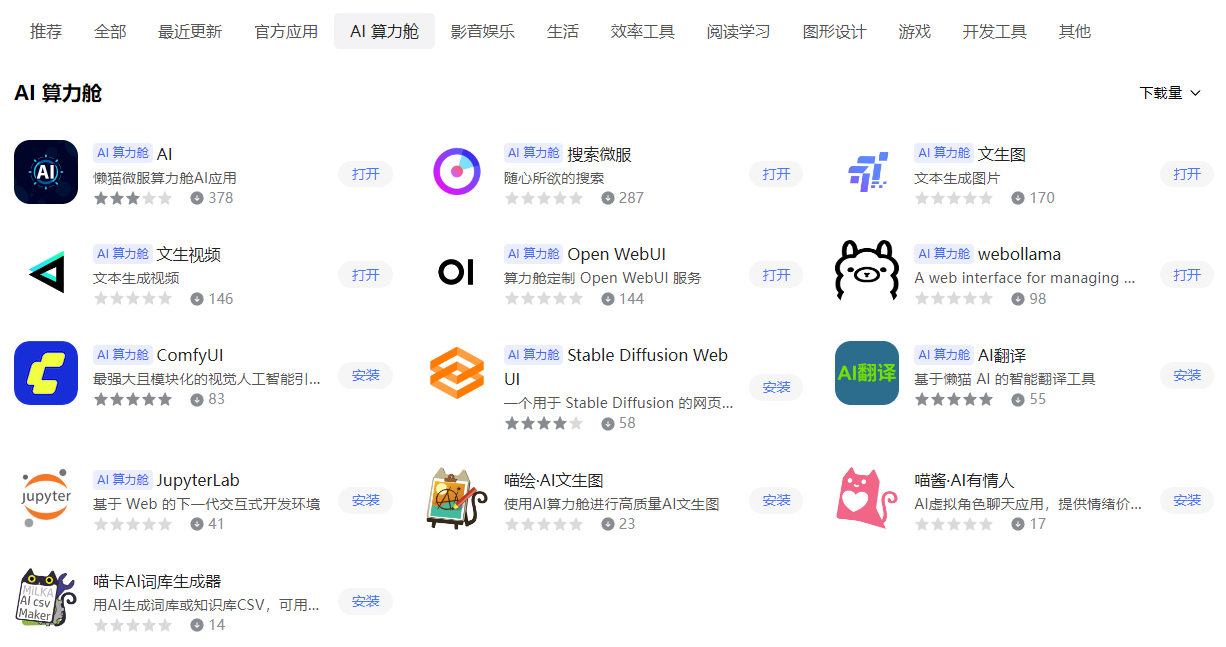Click the webollama llama icon
1226x647 pixels.
(x=867, y=271)
